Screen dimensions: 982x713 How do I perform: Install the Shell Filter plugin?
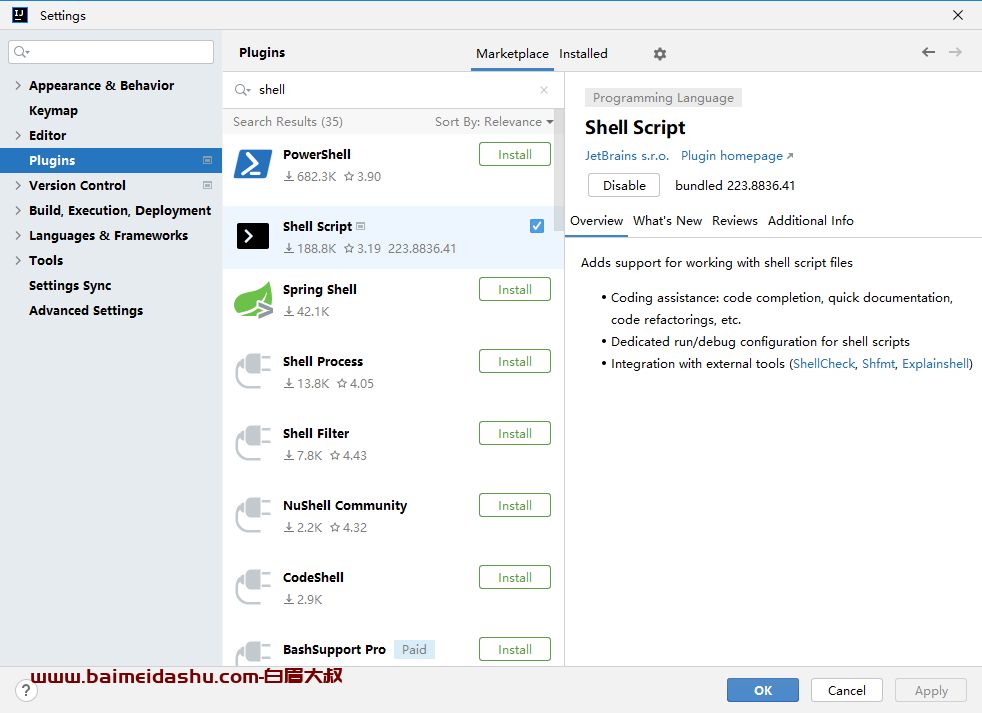click(515, 434)
